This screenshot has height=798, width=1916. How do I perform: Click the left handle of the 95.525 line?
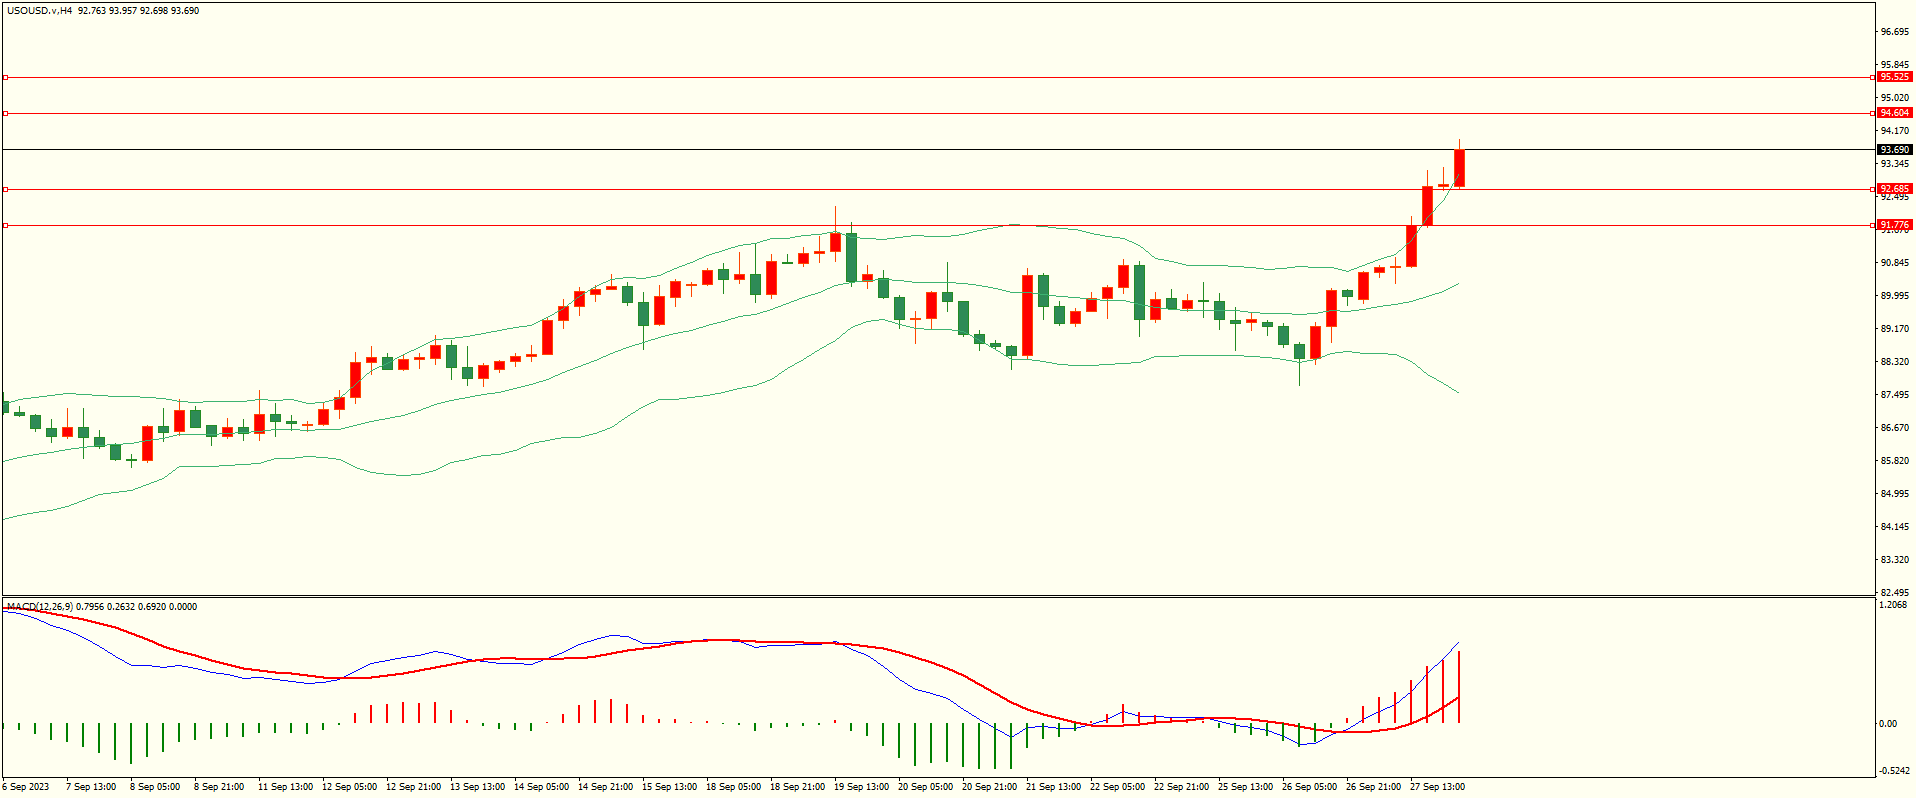pyautogui.click(x=6, y=77)
